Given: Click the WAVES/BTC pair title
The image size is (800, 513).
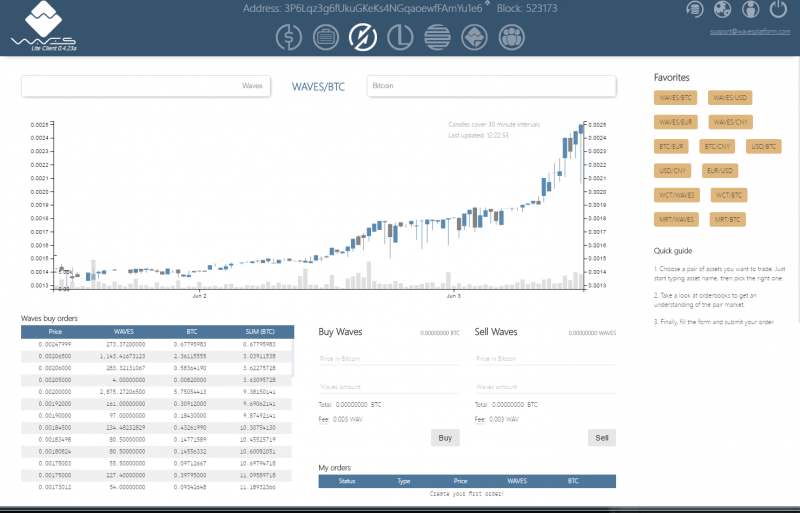Looking at the screenshot, I should (318, 87).
